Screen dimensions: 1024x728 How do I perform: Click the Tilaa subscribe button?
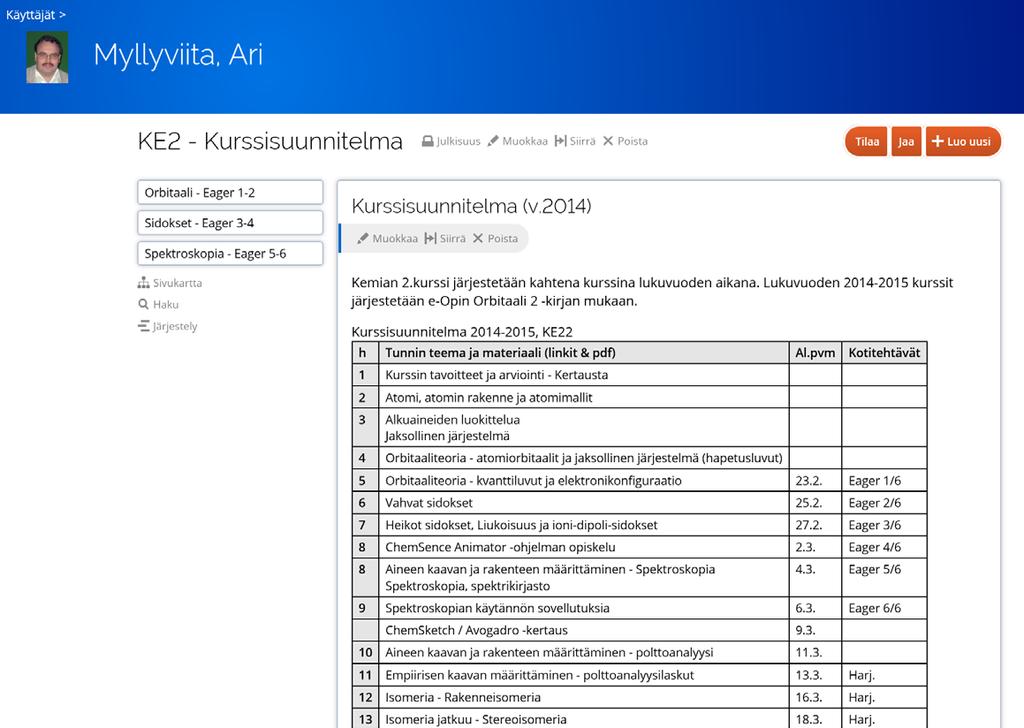867,142
